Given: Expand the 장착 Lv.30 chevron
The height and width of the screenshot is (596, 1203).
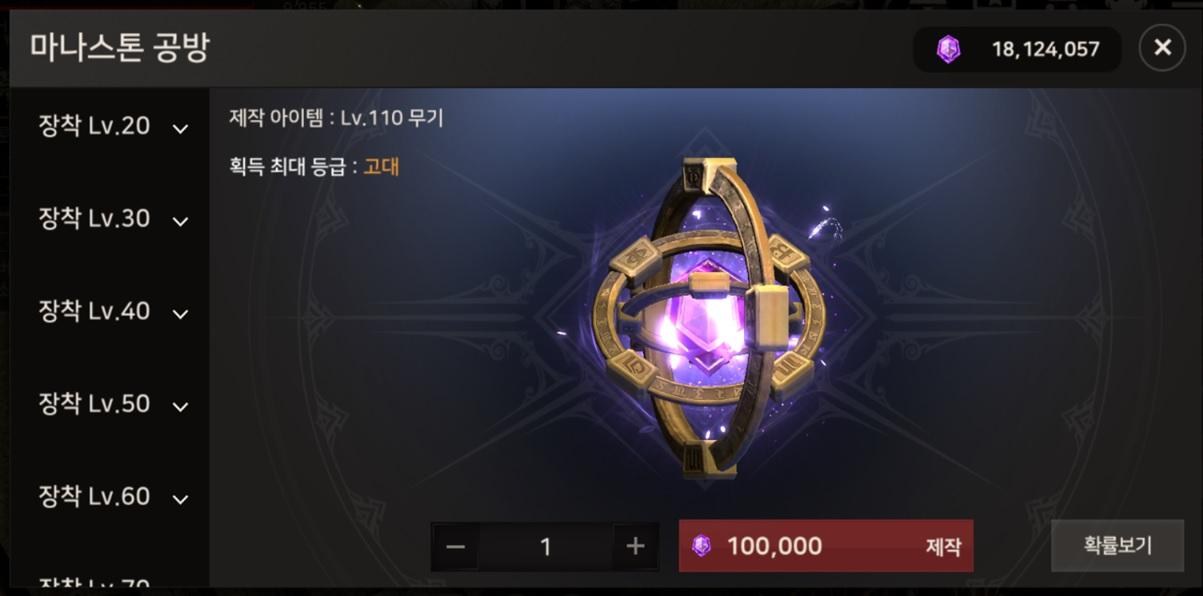Looking at the screenshot, I should pyautogui.click(x=180, y=221).
